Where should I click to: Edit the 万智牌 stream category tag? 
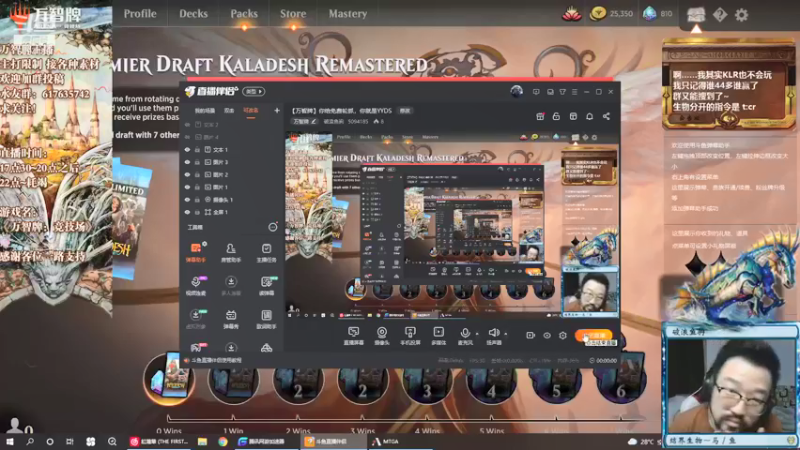coord(305,121)
